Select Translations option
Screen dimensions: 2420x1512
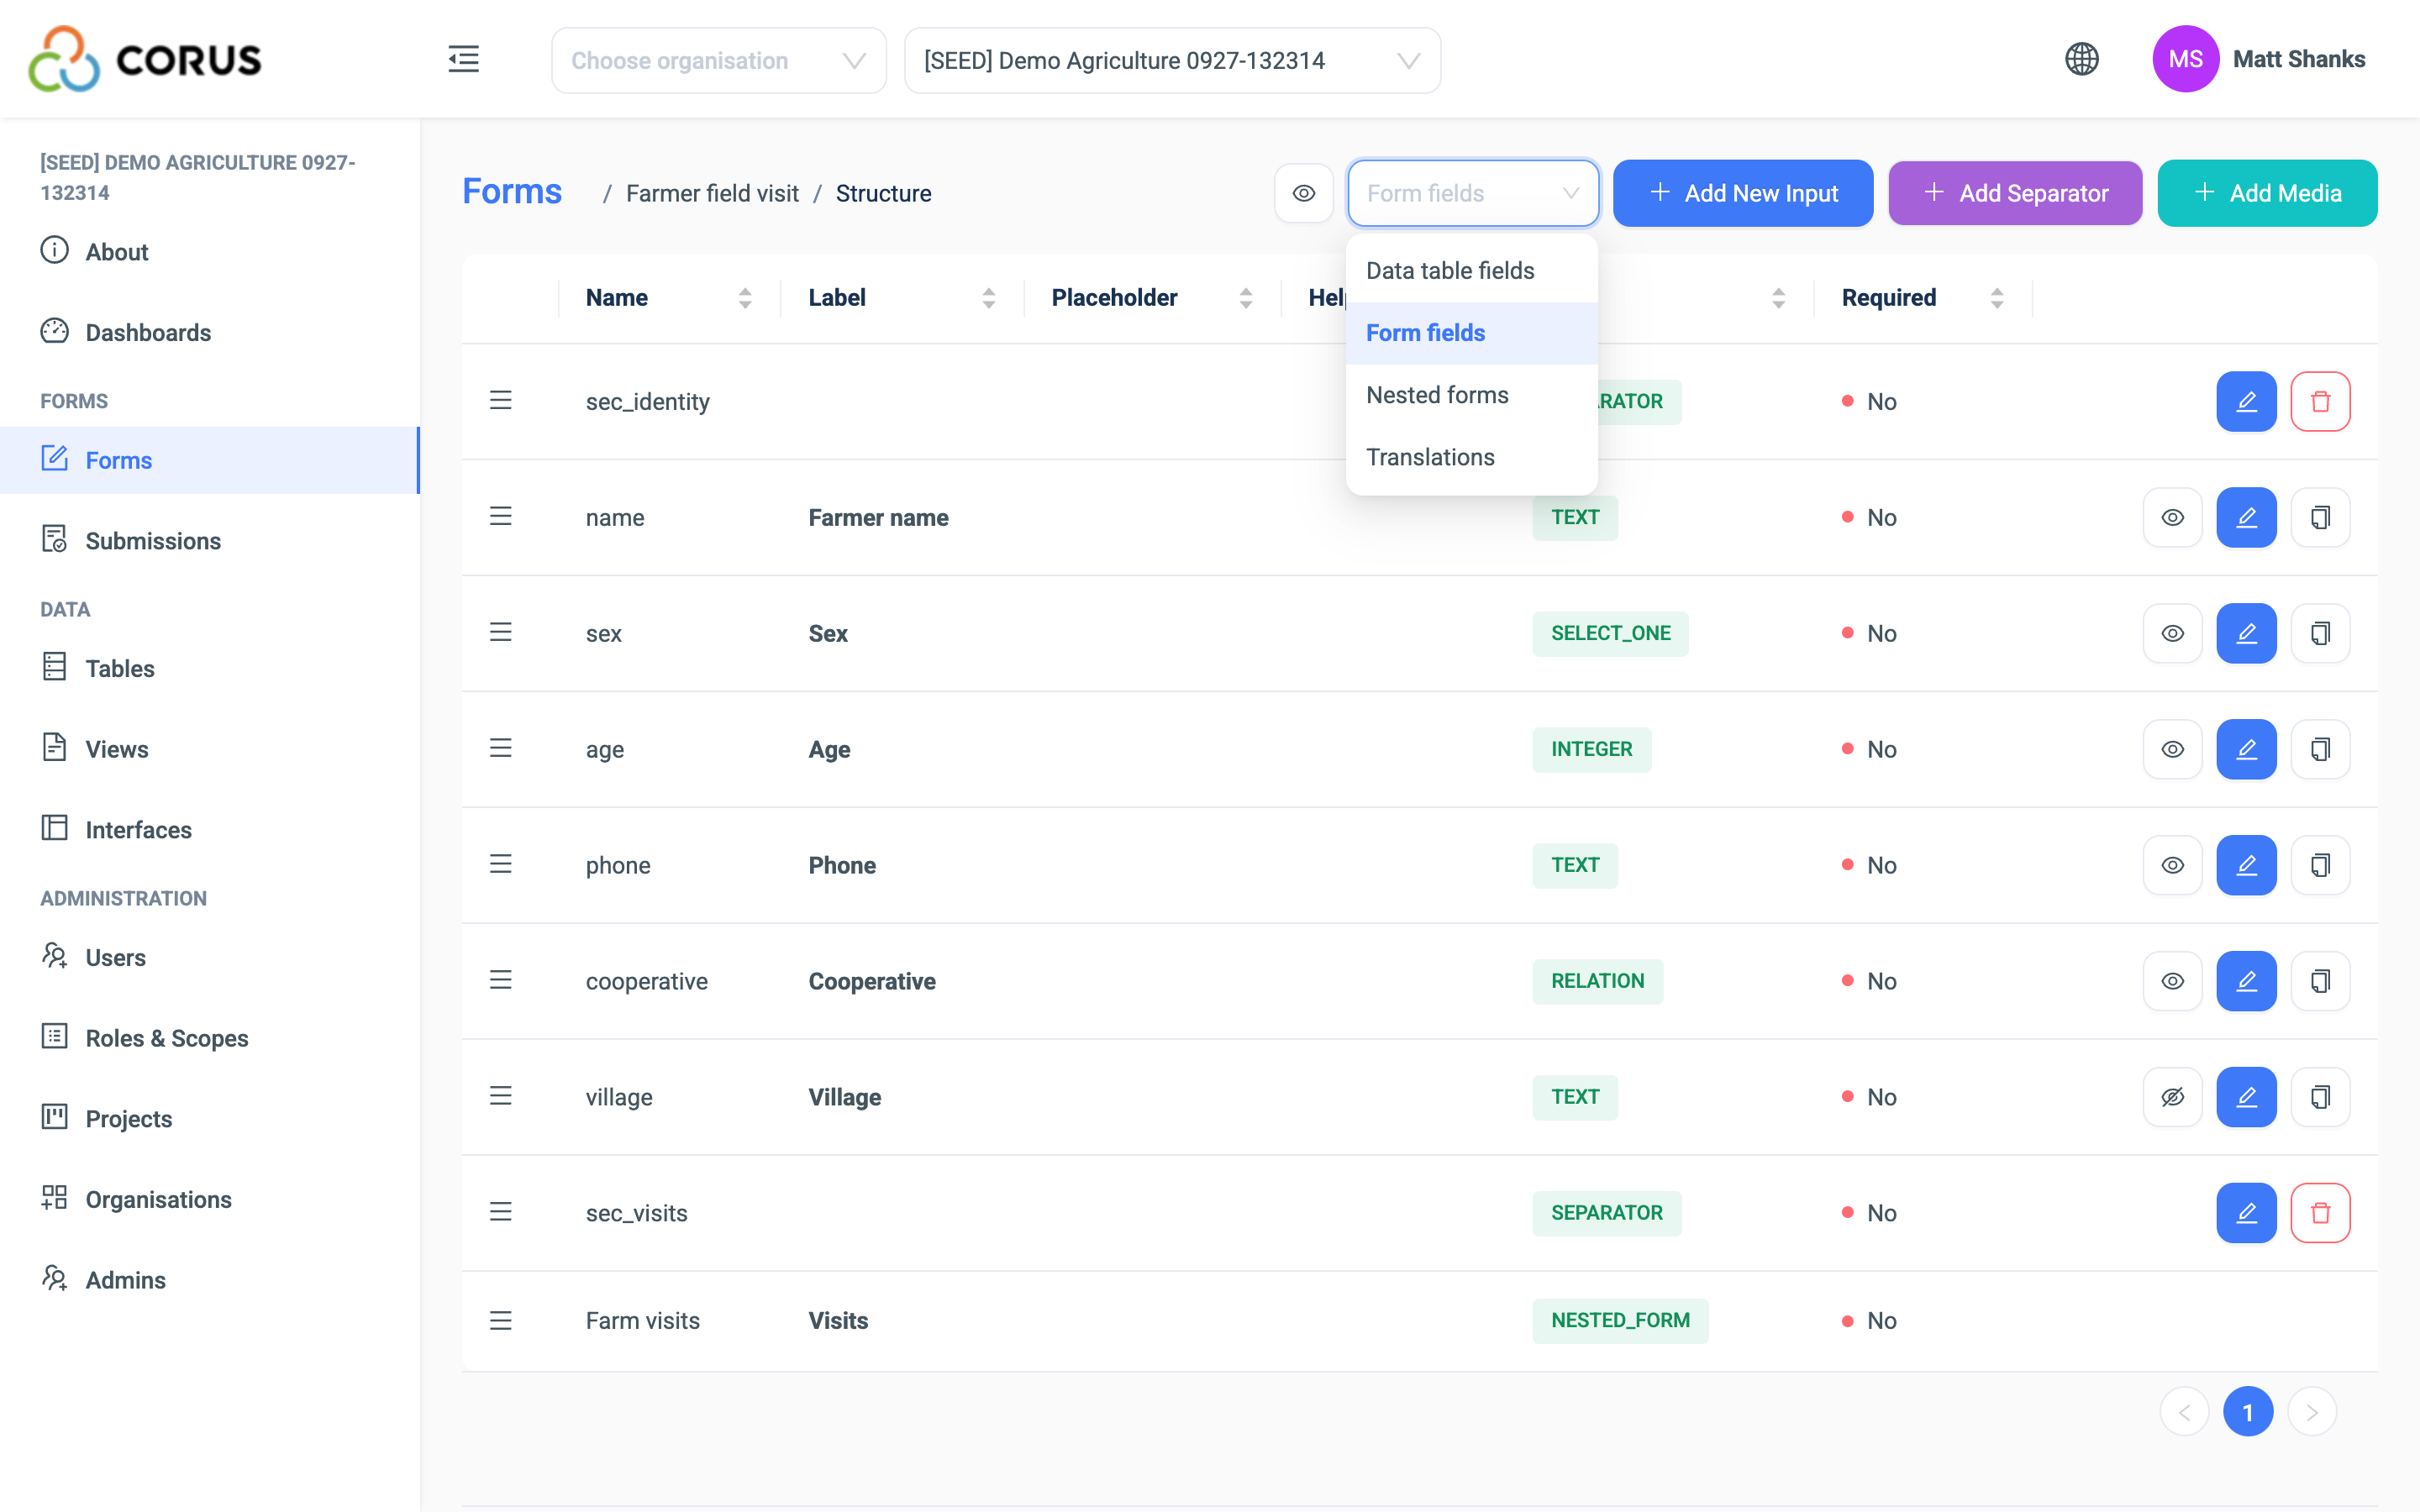pyautogui.click(x=1471, y=457)
